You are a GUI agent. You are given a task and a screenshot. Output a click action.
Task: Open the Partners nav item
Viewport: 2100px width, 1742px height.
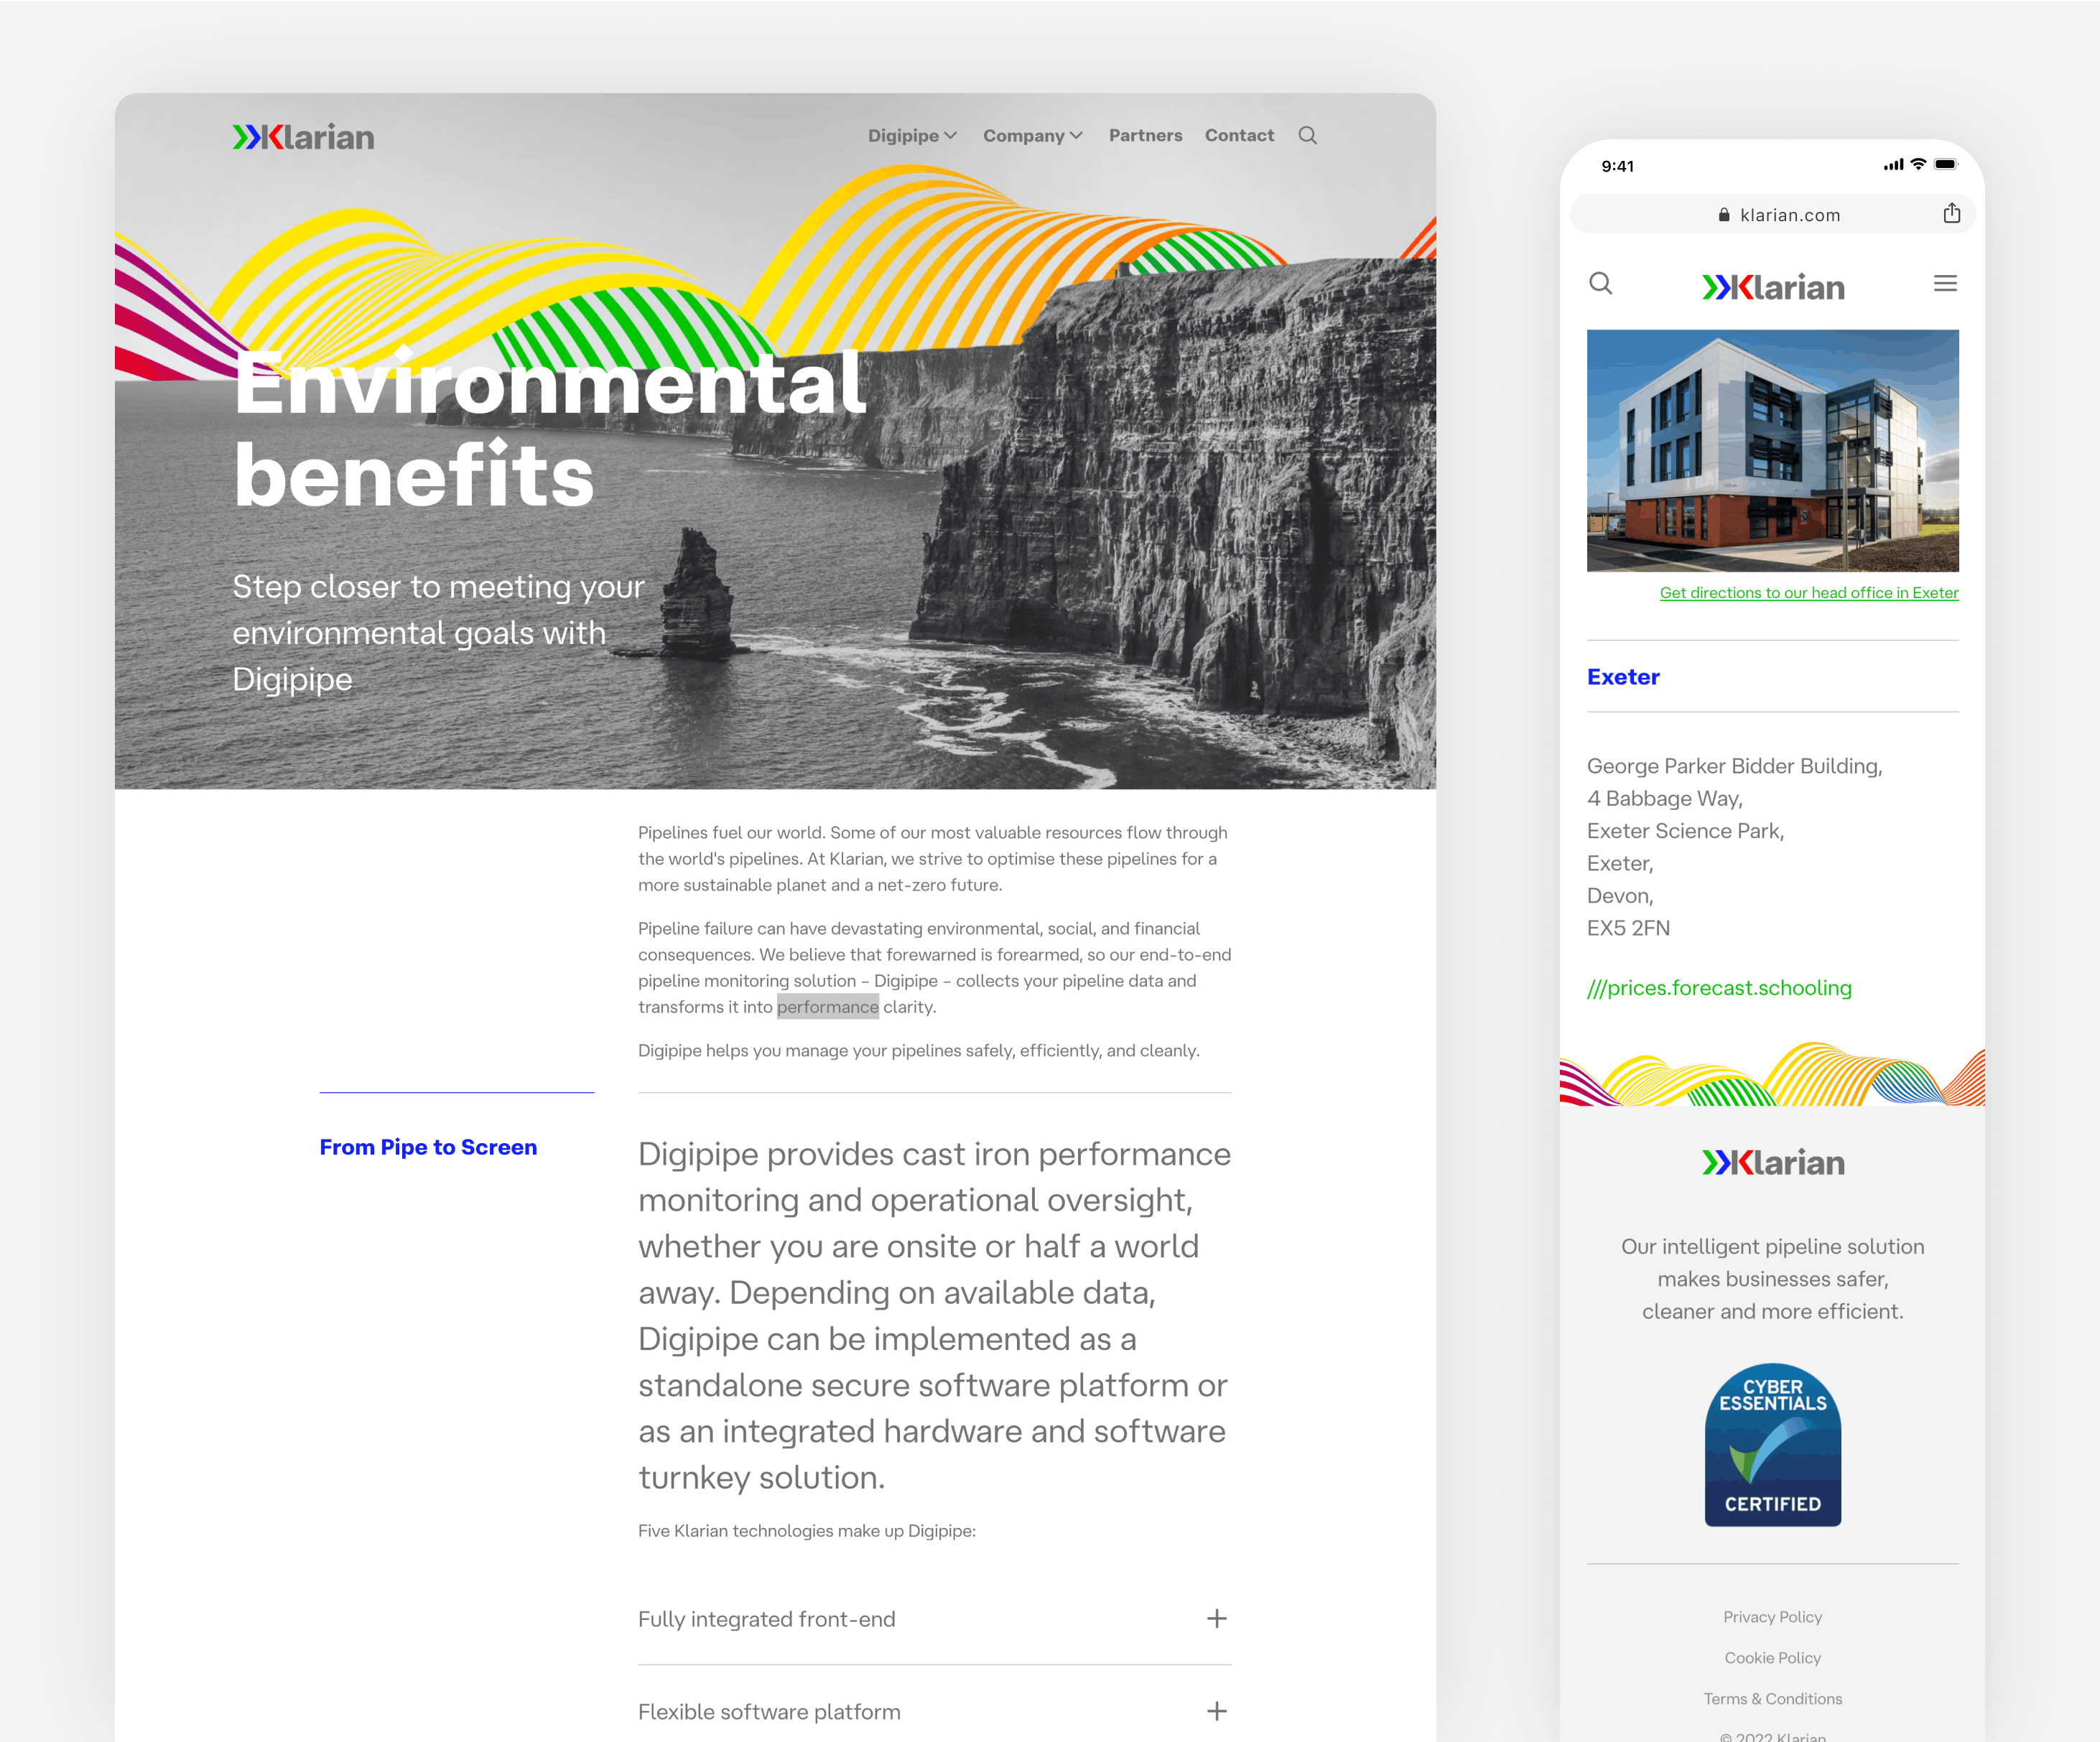click(x=1145, y=136)
